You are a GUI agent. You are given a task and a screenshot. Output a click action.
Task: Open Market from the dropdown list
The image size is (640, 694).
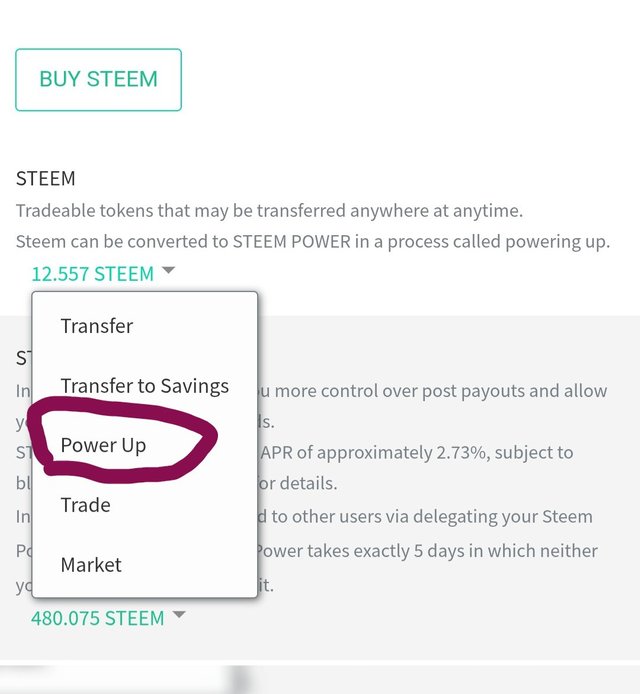point(91,565)
